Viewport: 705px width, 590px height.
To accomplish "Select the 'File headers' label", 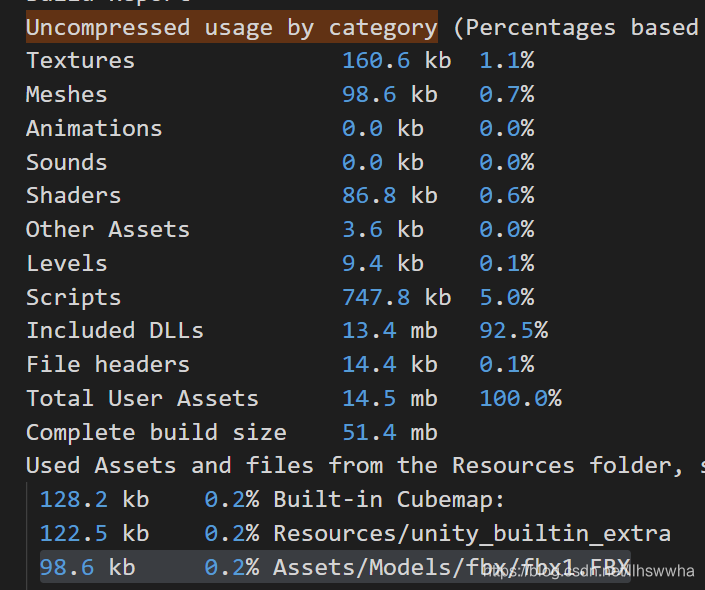I will coord(108,364).
